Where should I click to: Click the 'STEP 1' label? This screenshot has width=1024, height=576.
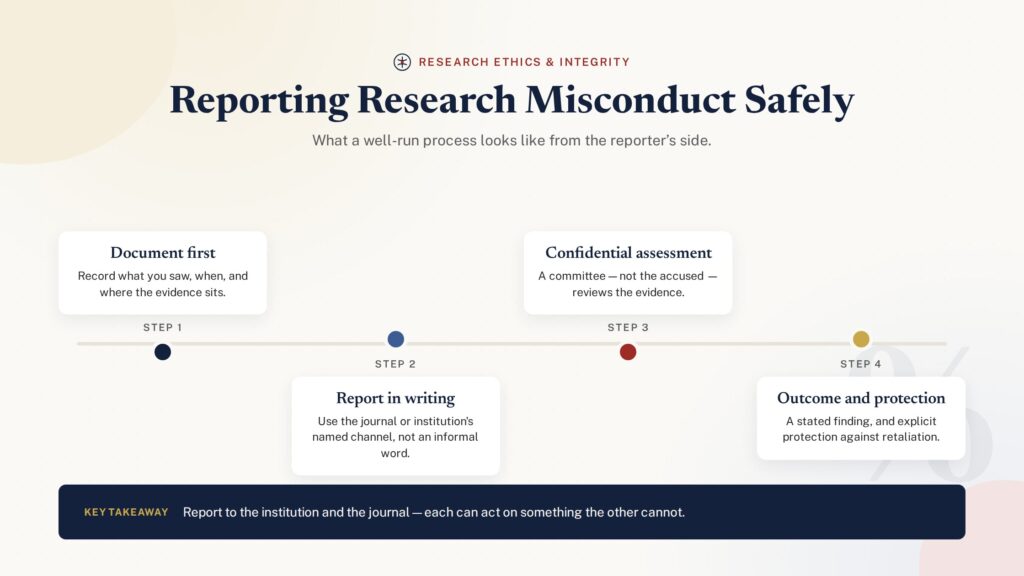163,327
